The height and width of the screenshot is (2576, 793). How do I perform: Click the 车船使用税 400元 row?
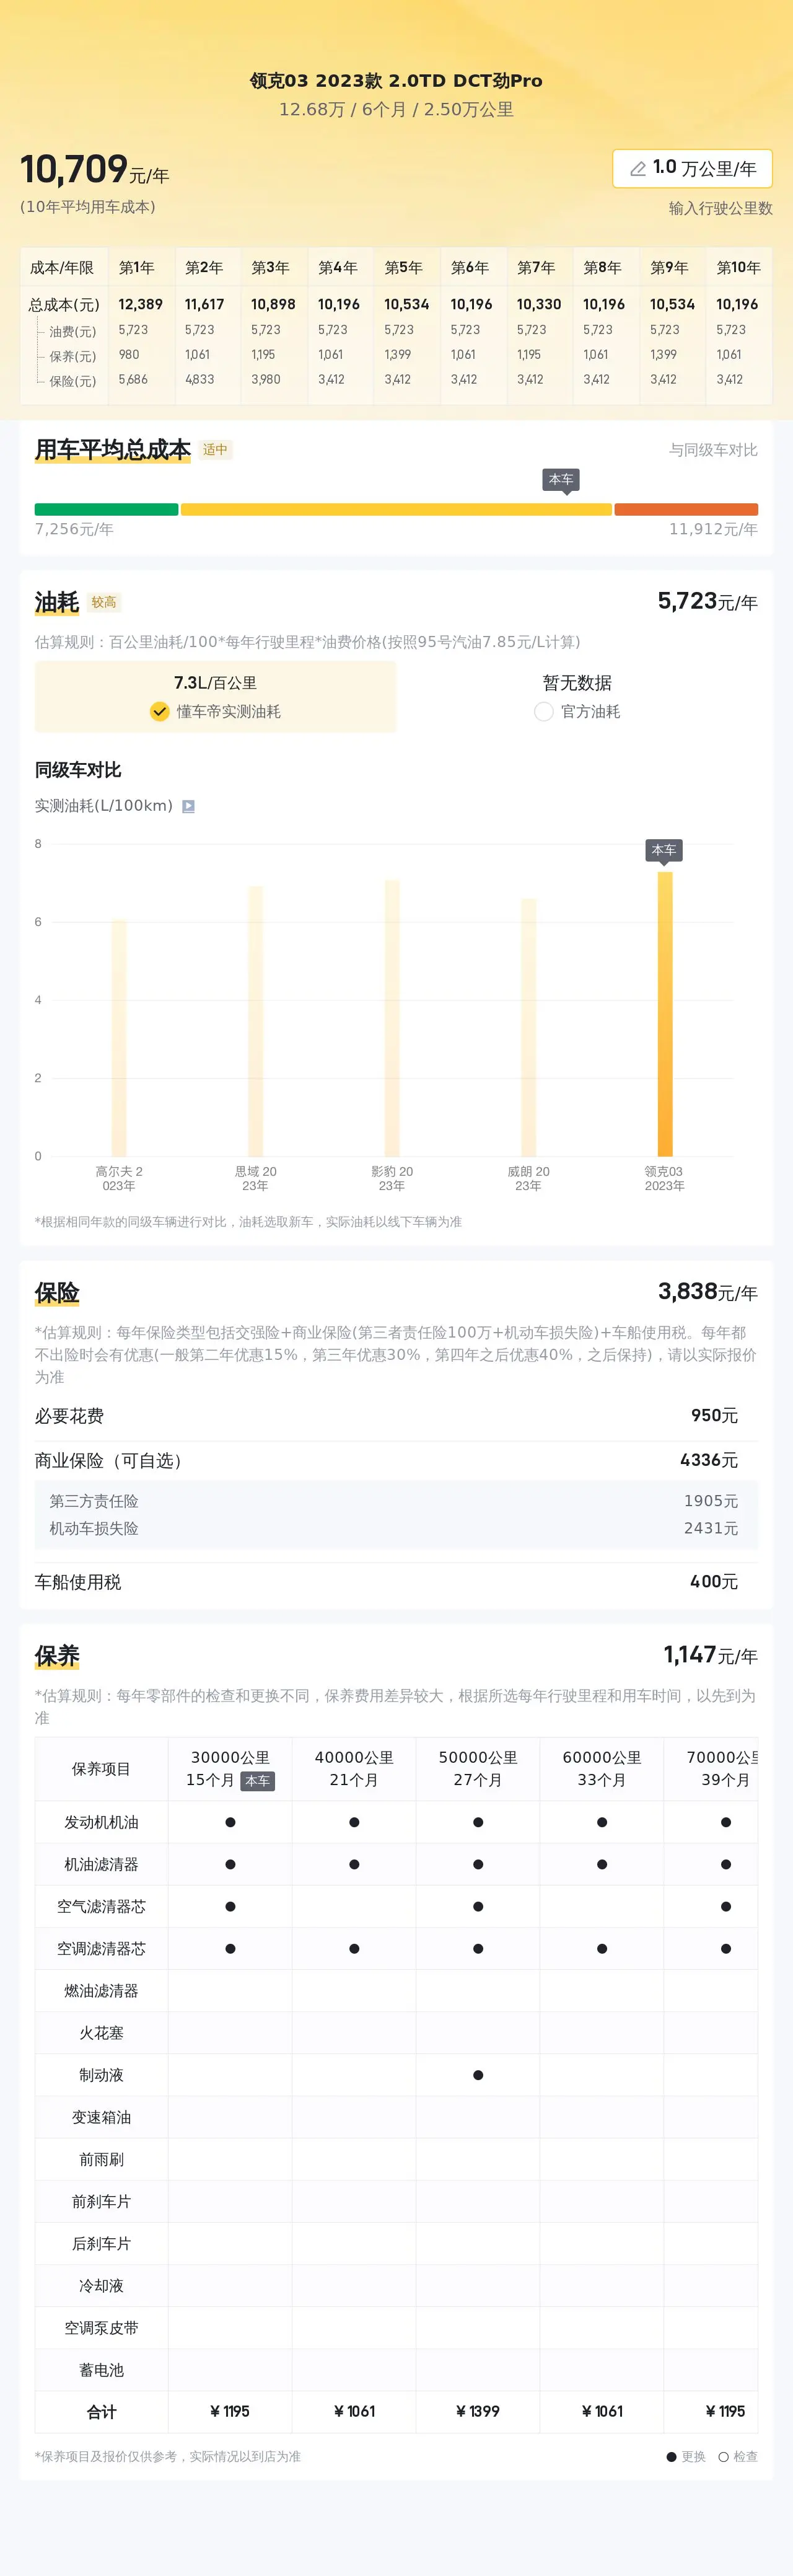tap(396, 1582)
